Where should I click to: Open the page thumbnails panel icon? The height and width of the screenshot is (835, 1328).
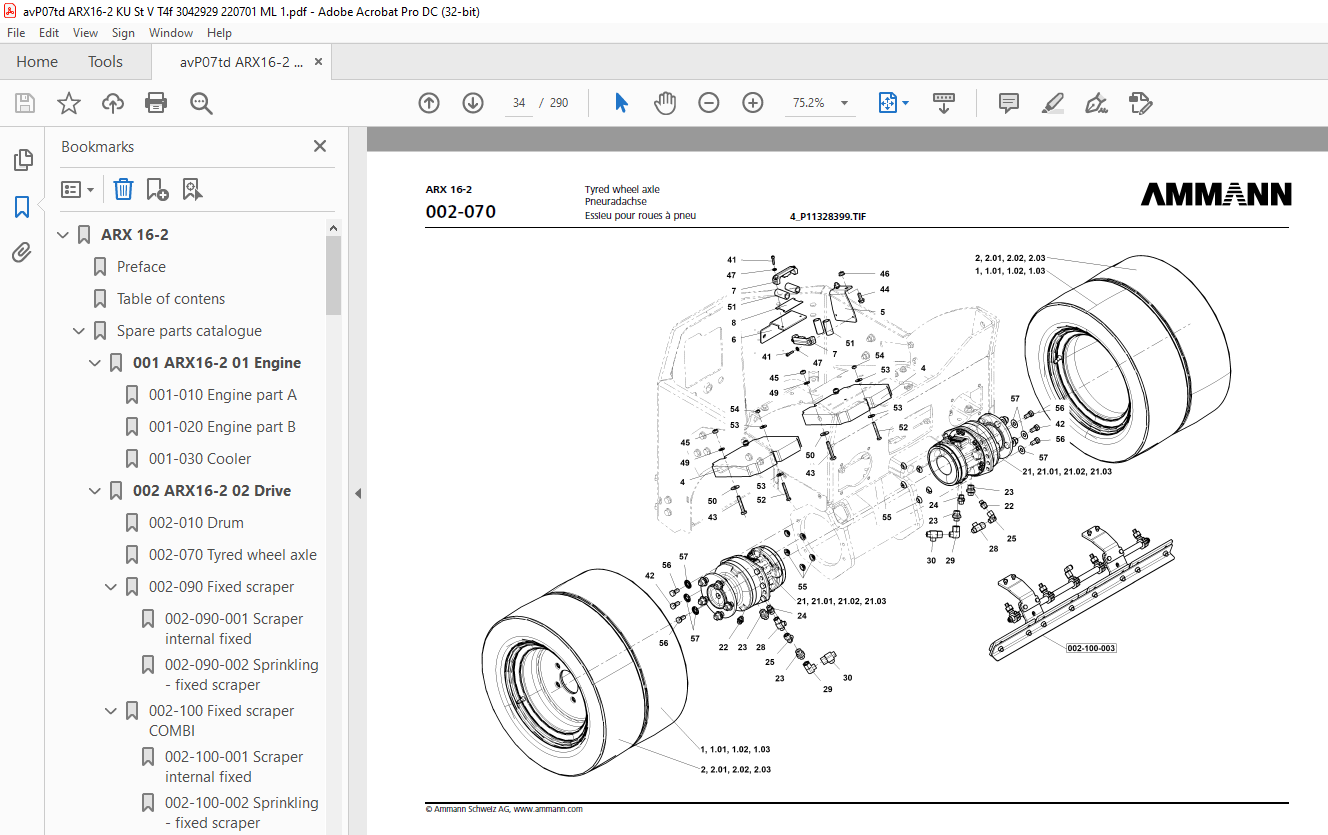(x=22, y=160)
